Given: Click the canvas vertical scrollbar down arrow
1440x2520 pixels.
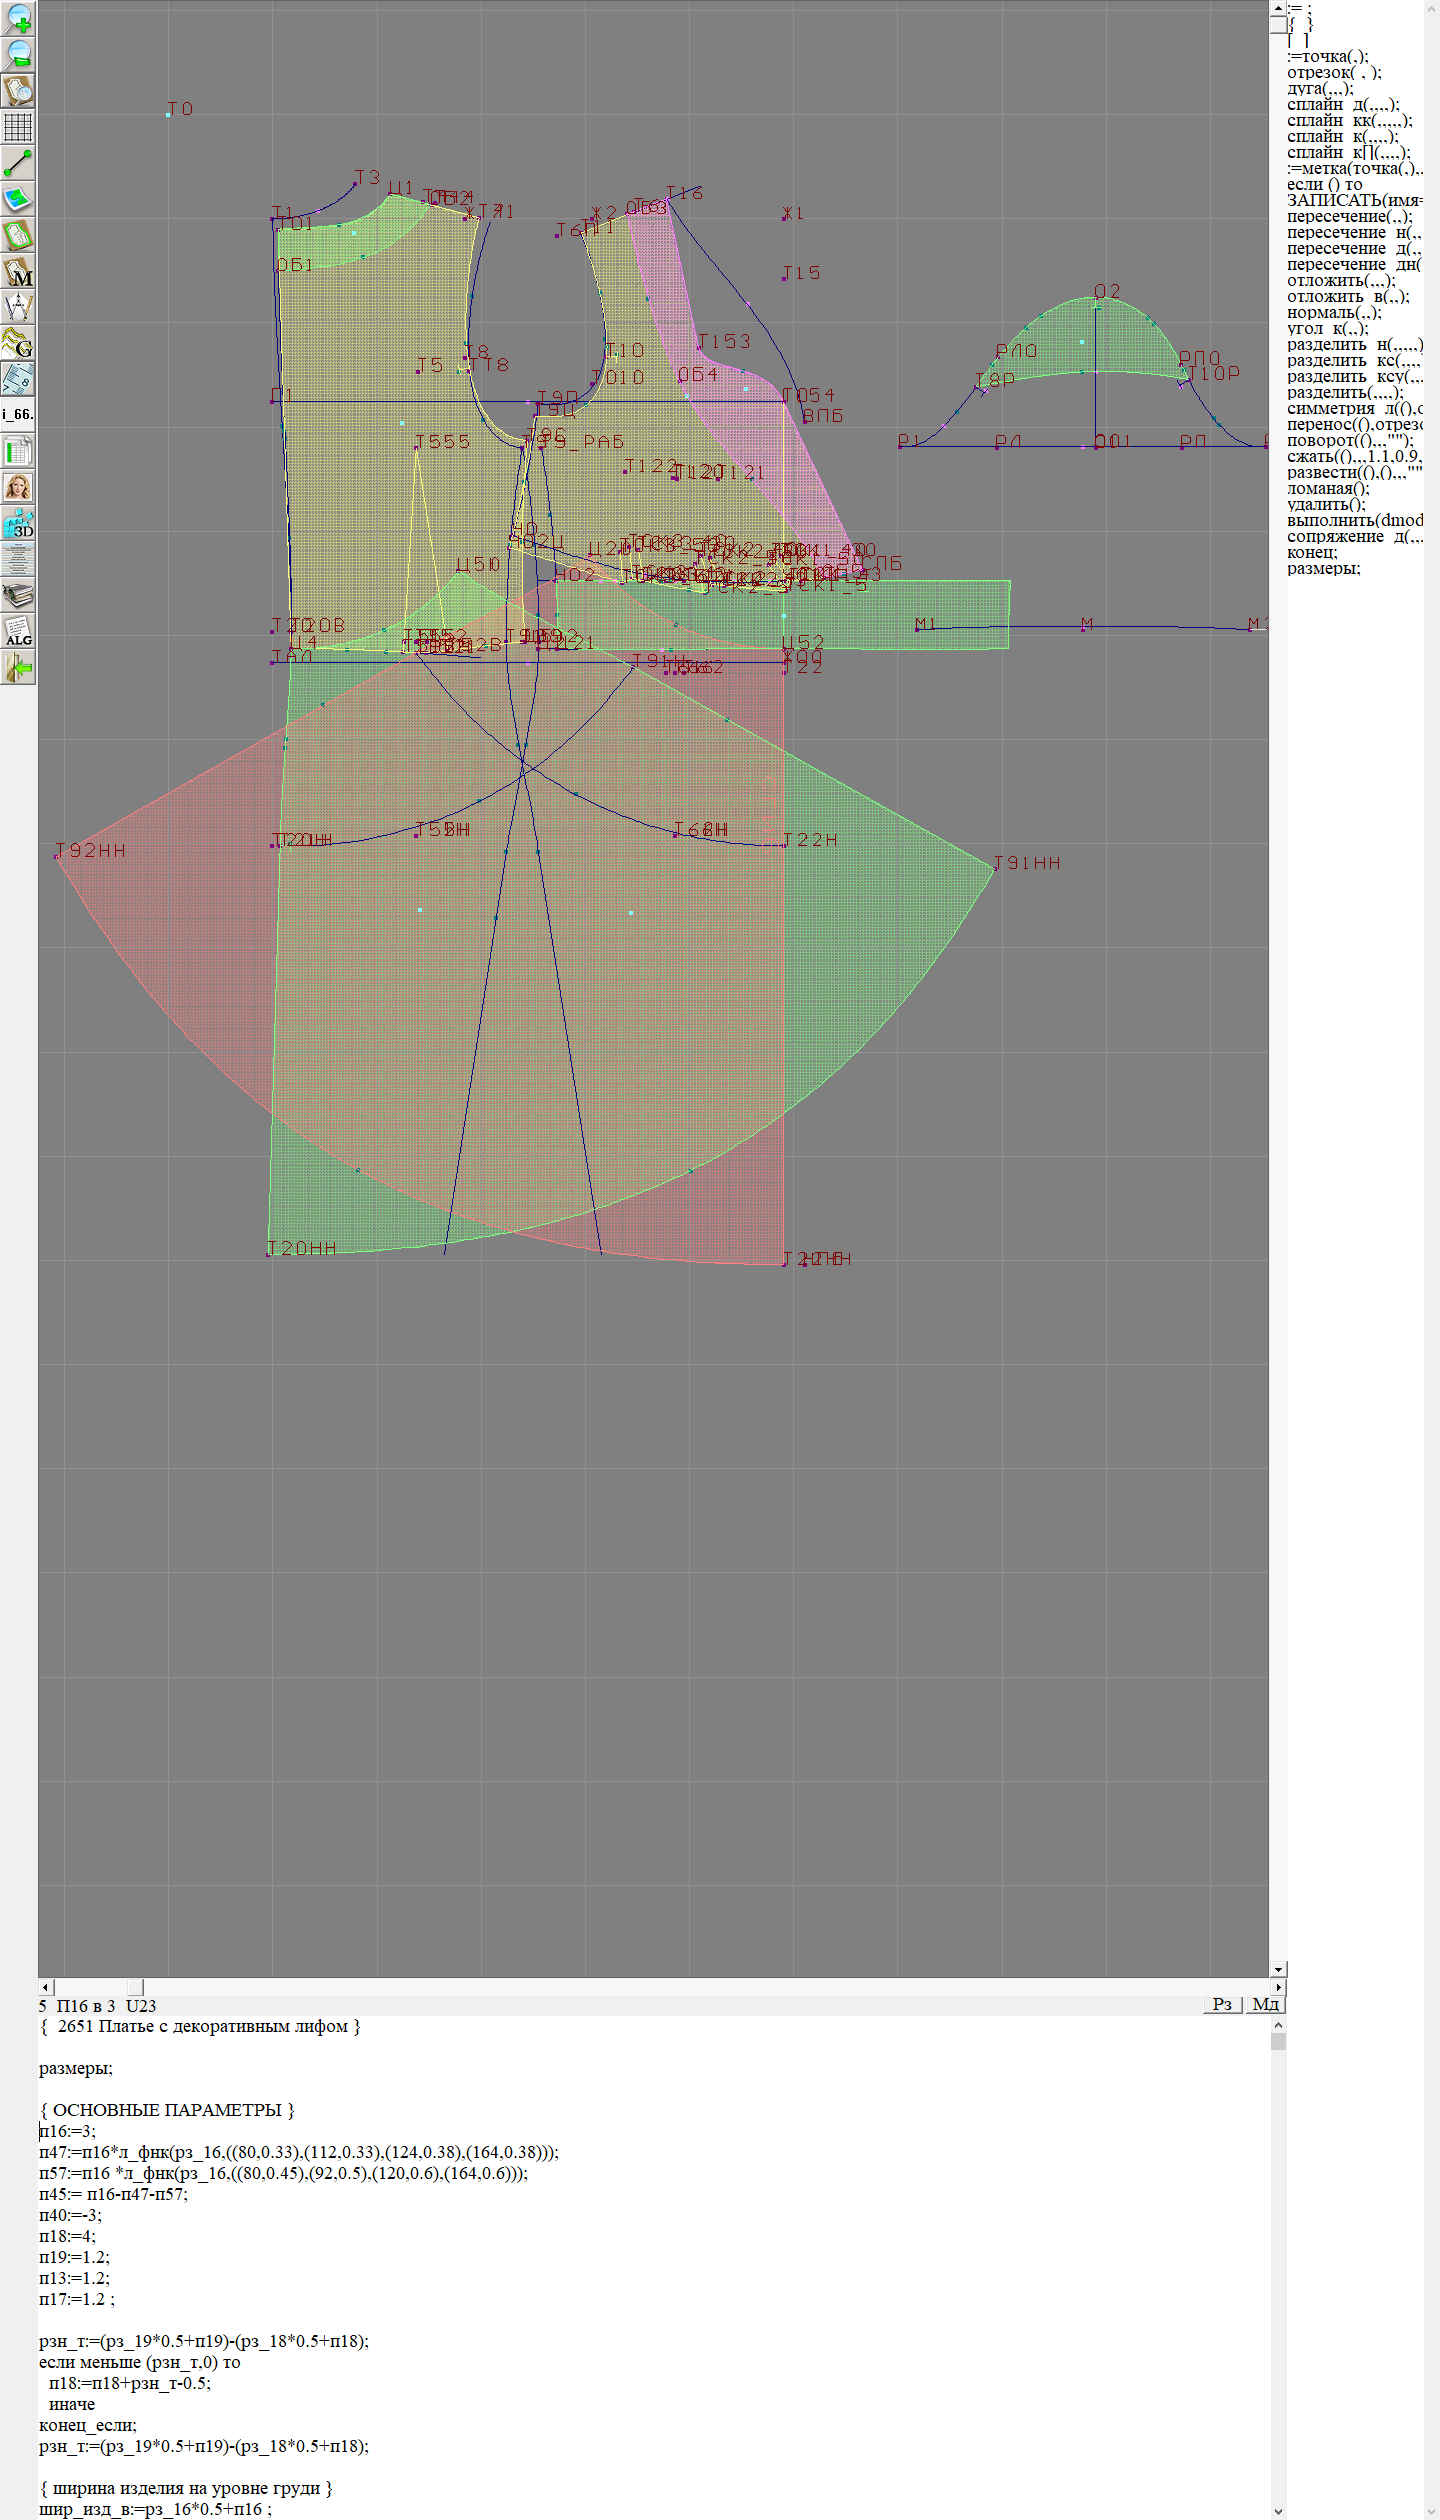Looking at the screenshot, I should 1278,1969.
